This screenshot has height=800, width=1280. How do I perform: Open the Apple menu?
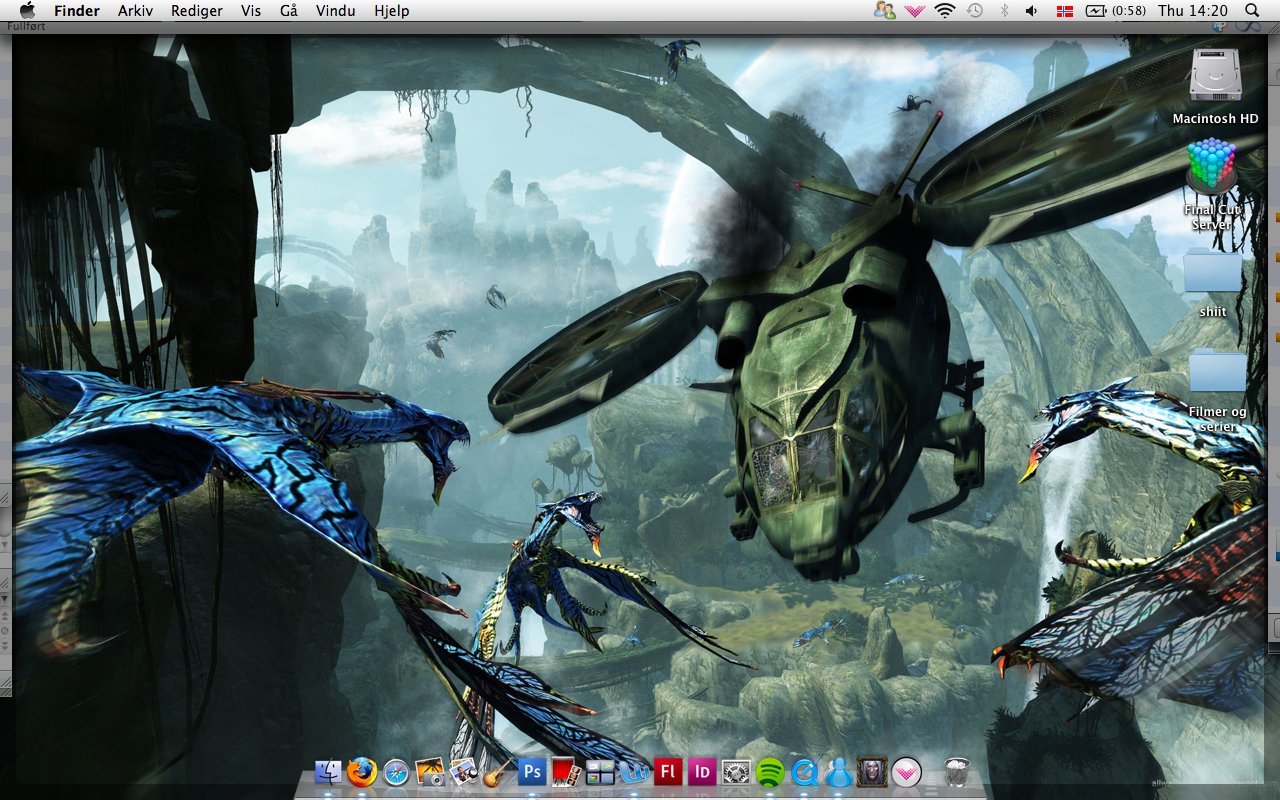(27, 10)
